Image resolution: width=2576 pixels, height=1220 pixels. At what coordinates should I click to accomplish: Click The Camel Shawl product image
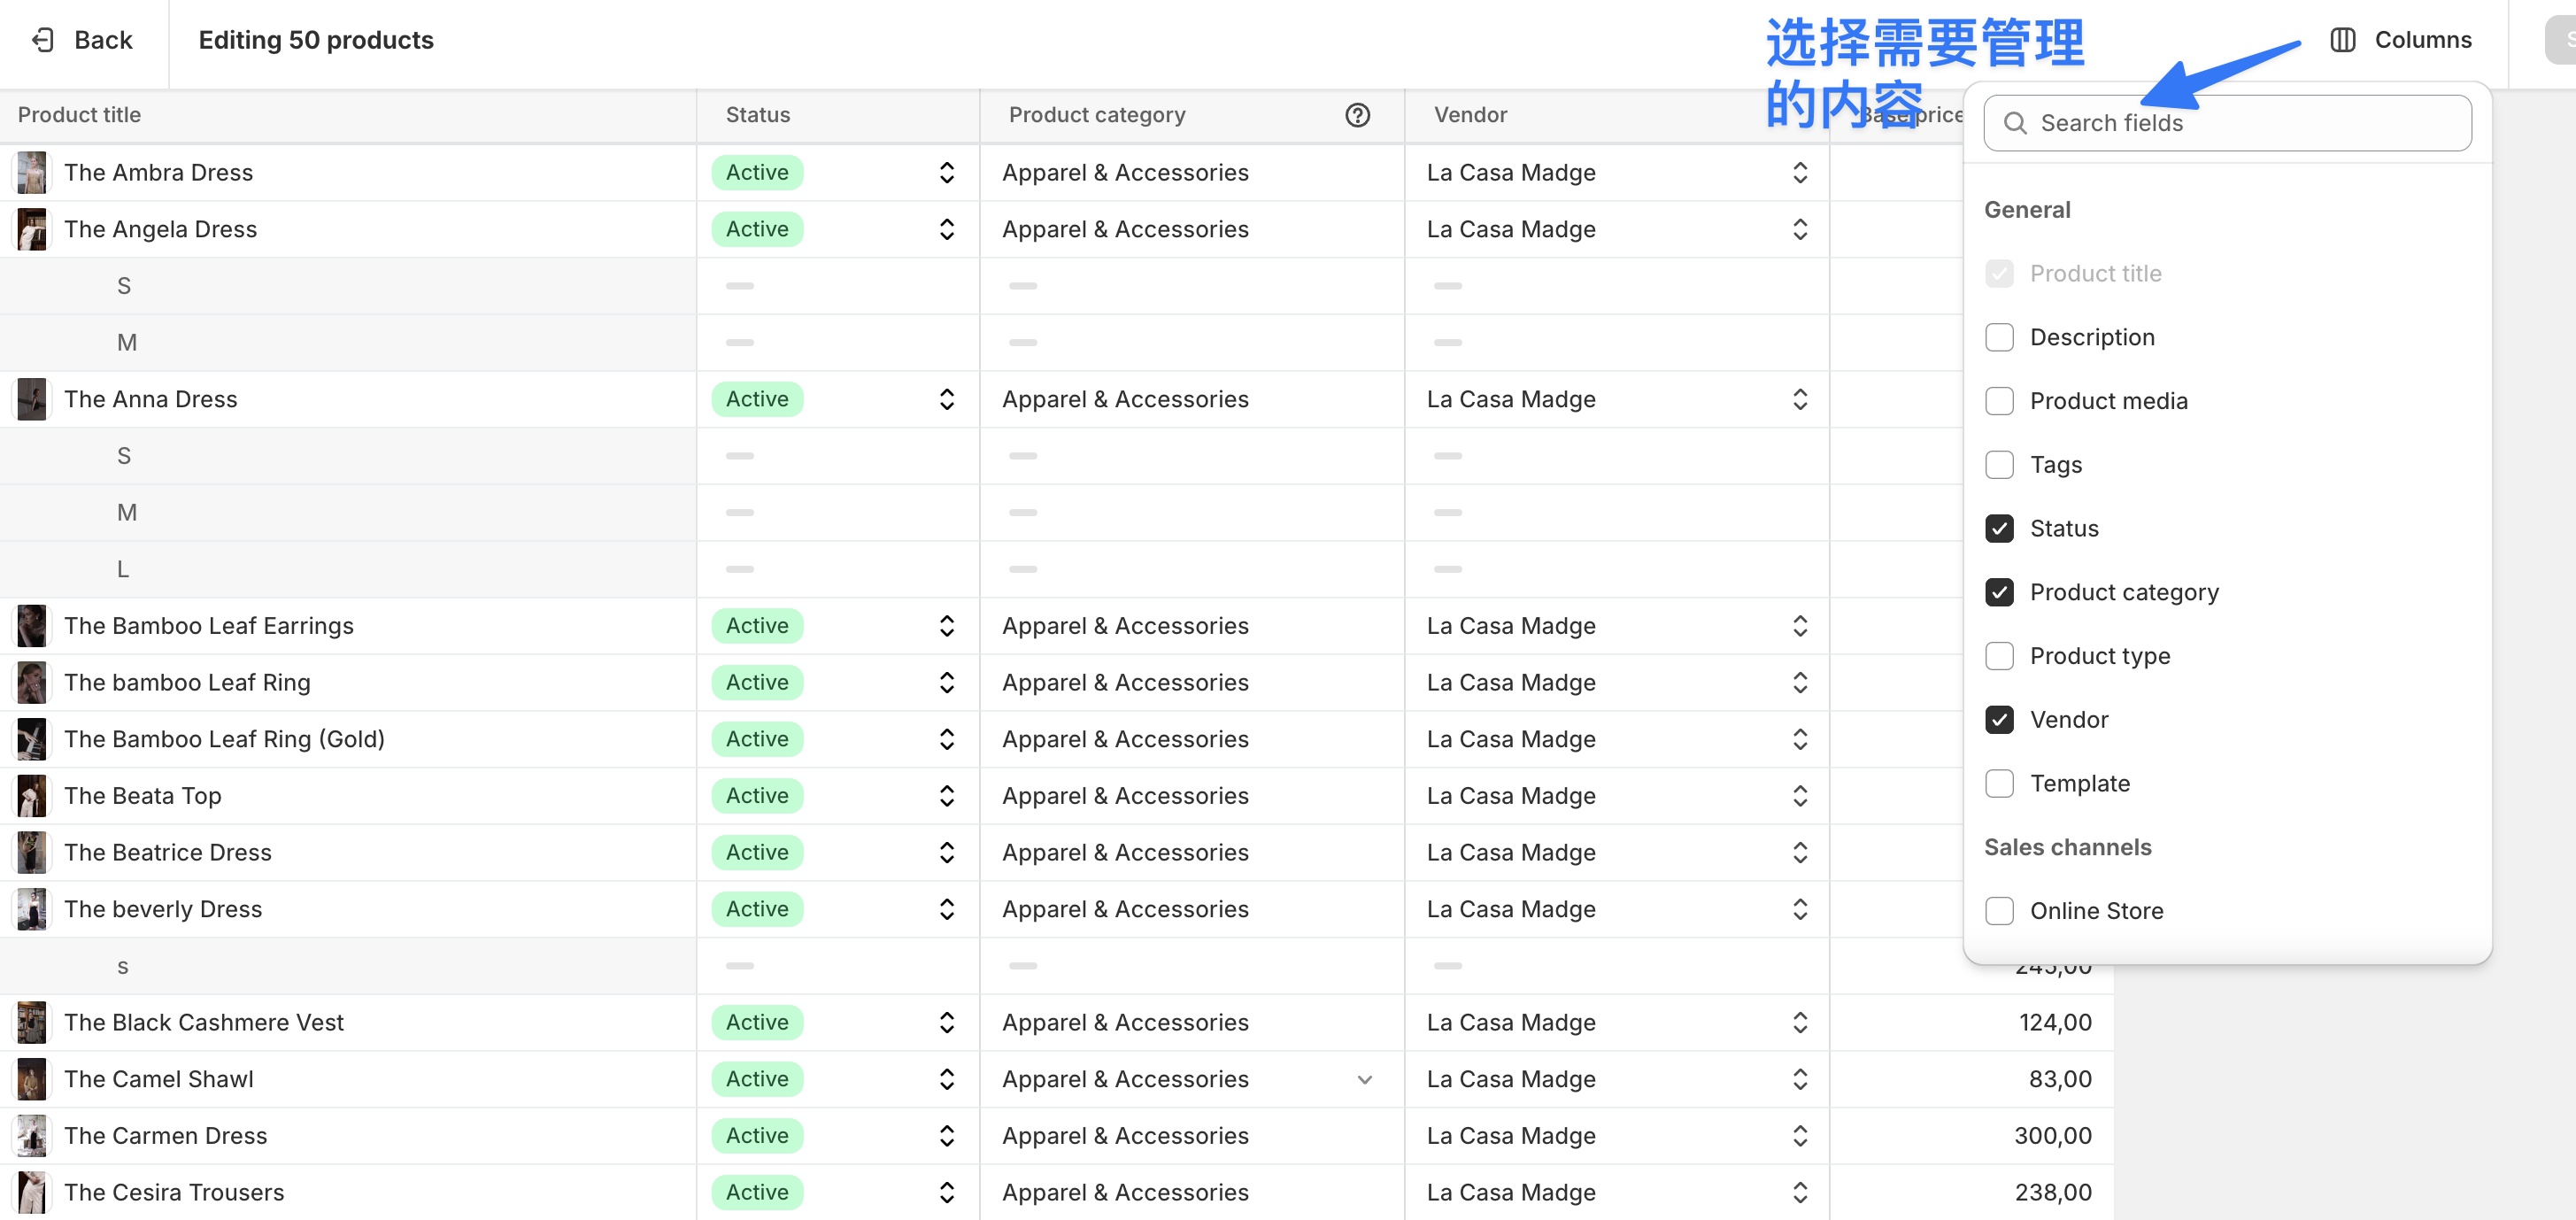click(x=32, y=1079)
